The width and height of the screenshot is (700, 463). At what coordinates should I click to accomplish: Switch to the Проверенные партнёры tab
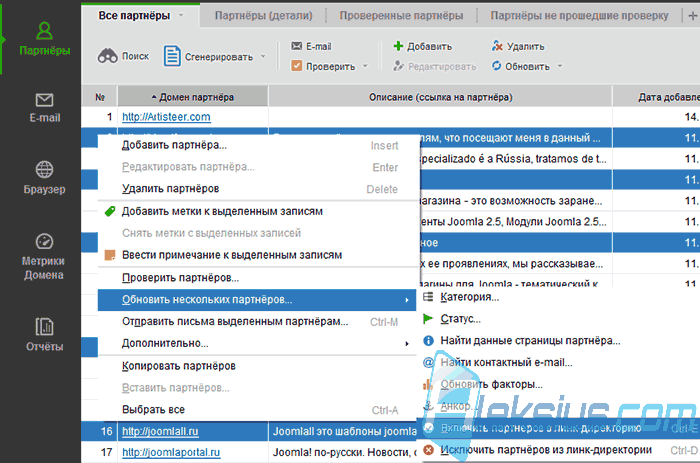click(401, 16)
